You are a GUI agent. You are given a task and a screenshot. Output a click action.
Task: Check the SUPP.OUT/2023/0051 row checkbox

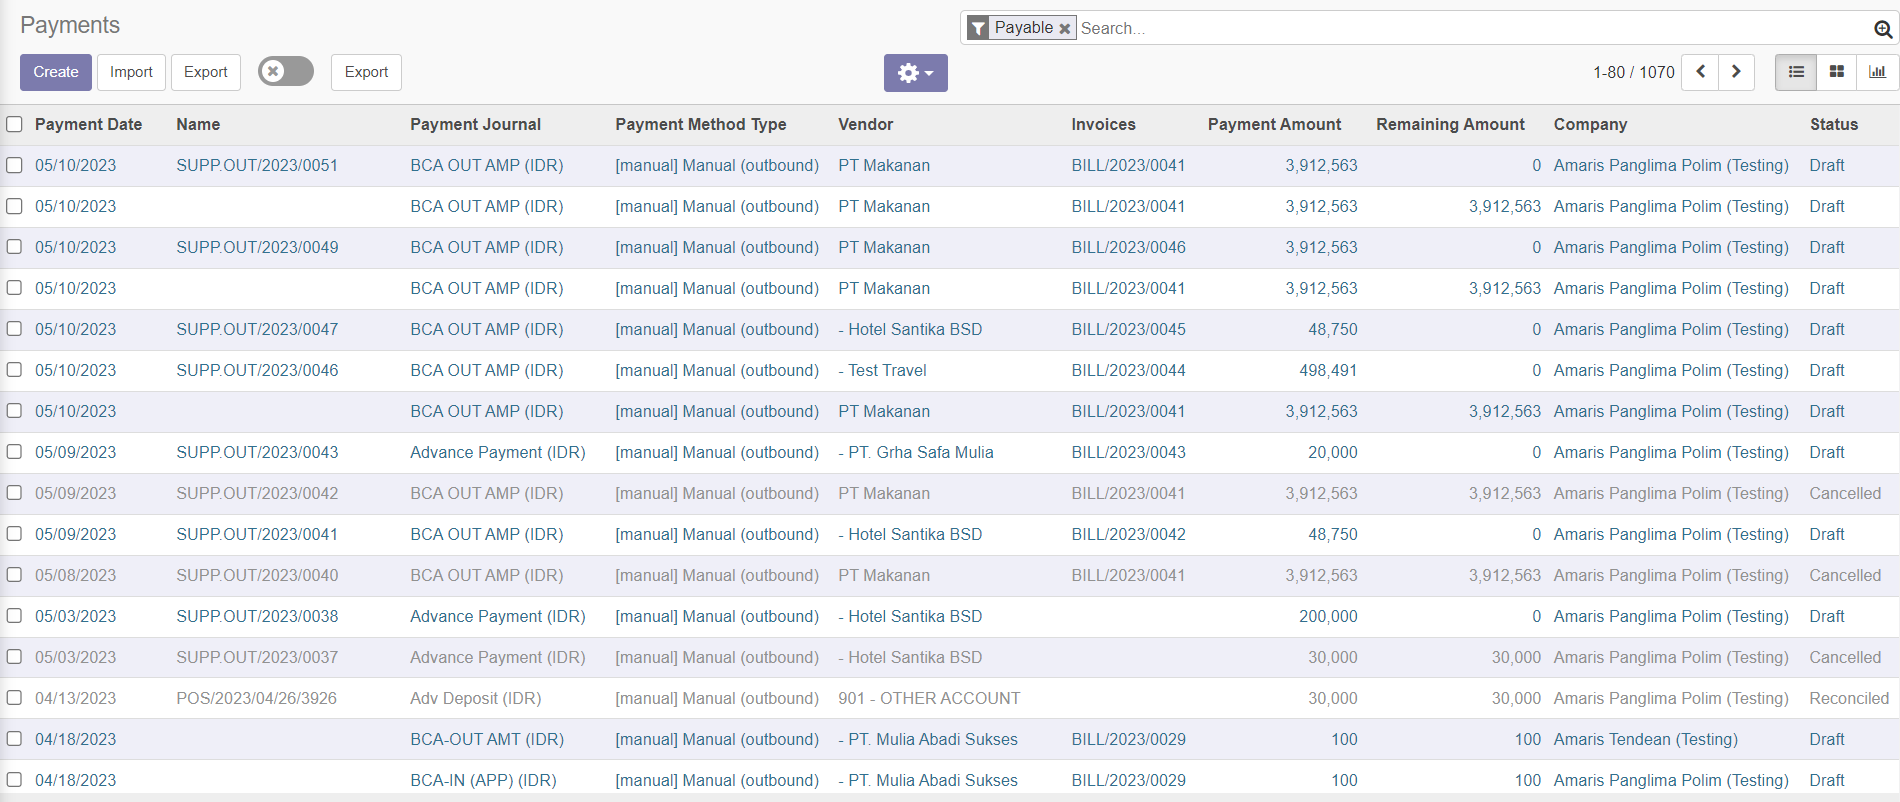[x=14, y=165]
